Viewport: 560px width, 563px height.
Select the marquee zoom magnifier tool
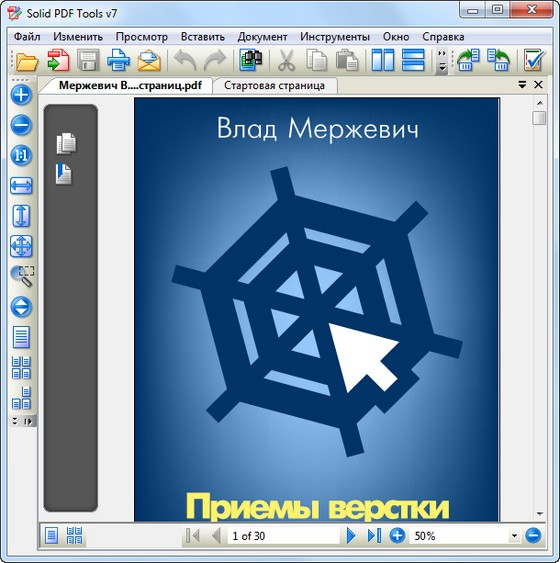point(22,276)
